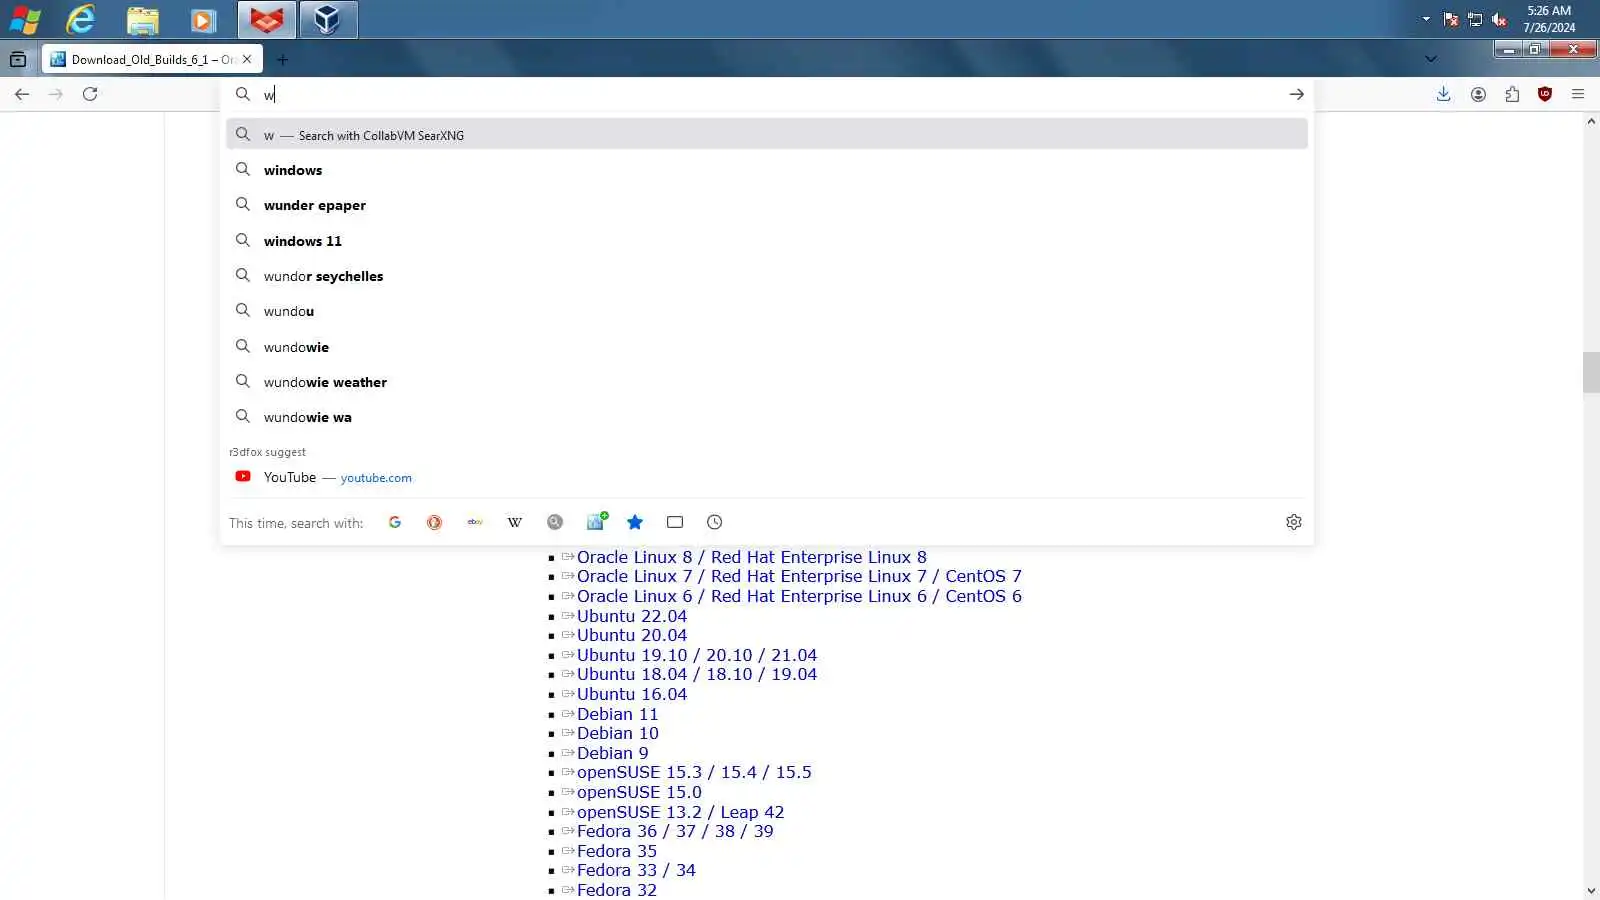Open Oracle Linux 8 / Red Hat Enterprise Linux 8 link

(x=751, y=557)
